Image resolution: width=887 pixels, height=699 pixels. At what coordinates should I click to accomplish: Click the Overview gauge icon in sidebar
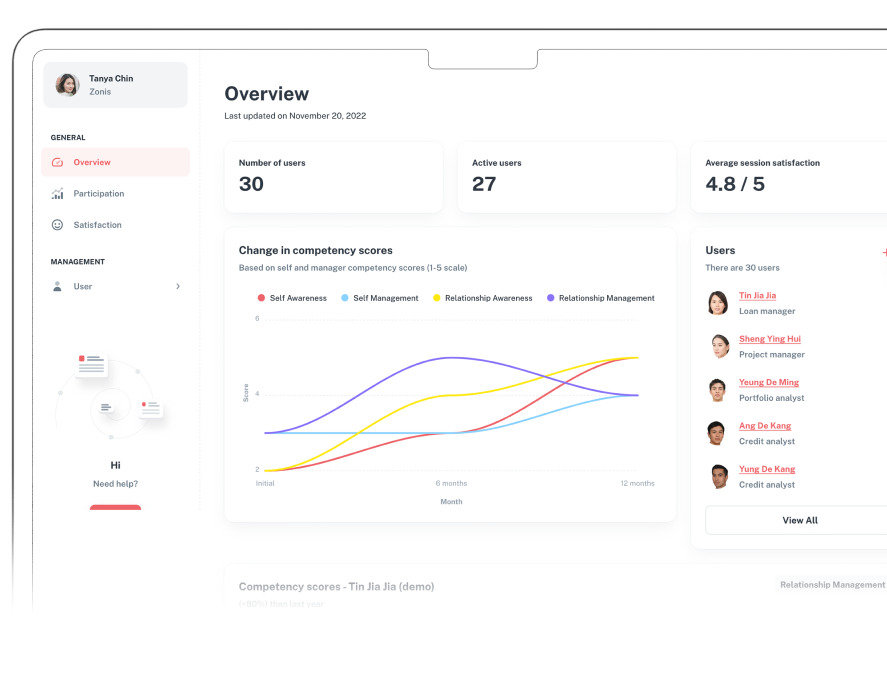pos(57,162)
